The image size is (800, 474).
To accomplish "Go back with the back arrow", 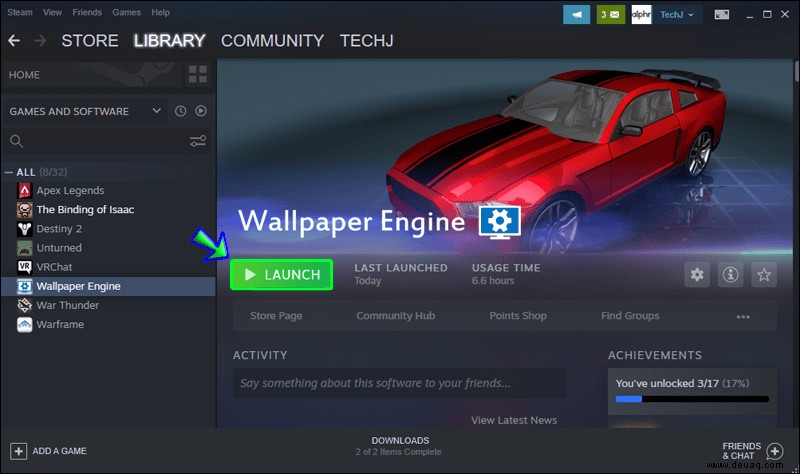I will [14, 40].
